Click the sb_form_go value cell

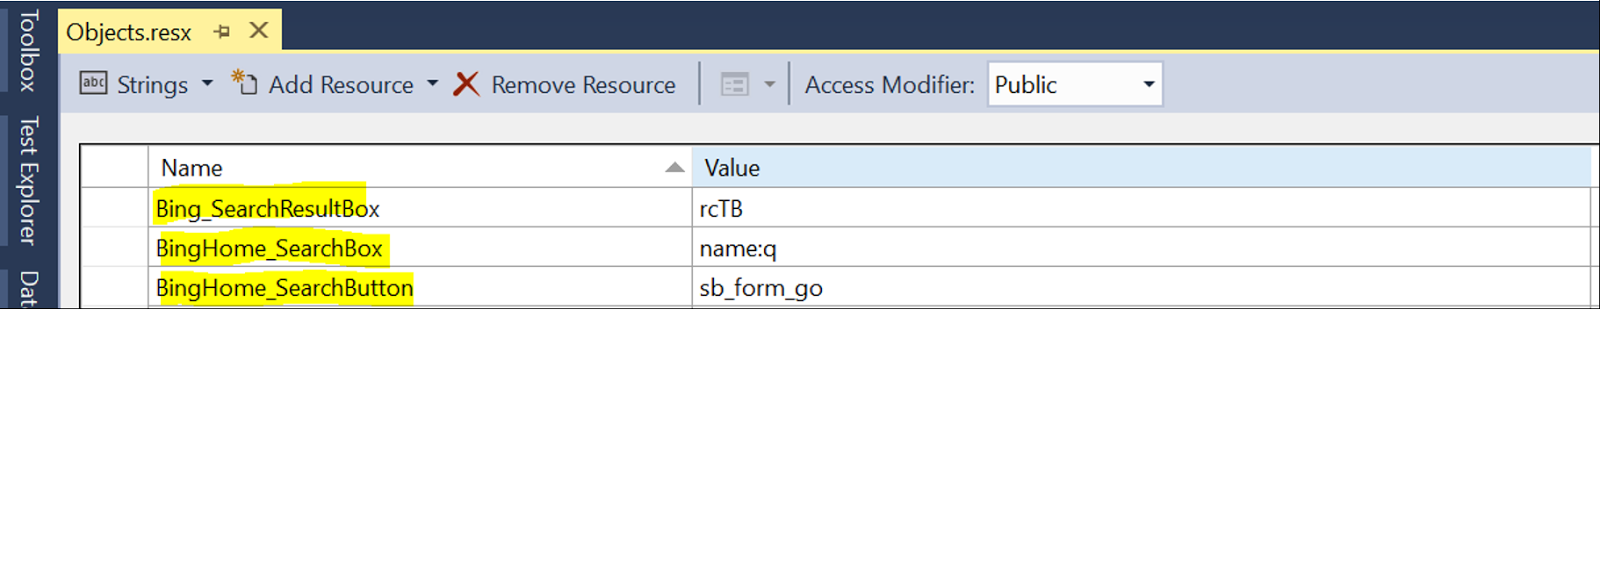(761, 288)
